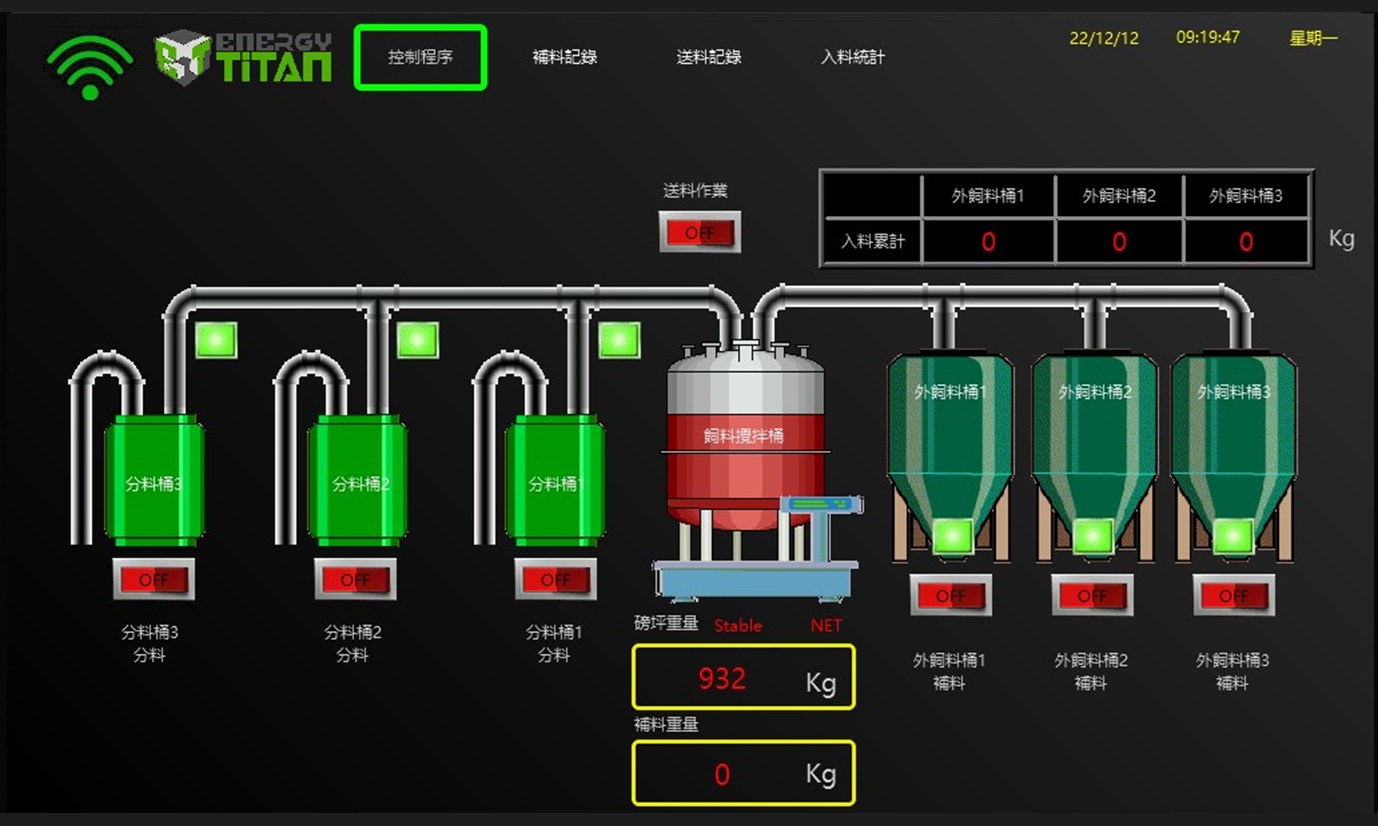Click the green indicator light above 分料桶2
The height and width of the screenshot is (826, 1378).
coord(417,340)
